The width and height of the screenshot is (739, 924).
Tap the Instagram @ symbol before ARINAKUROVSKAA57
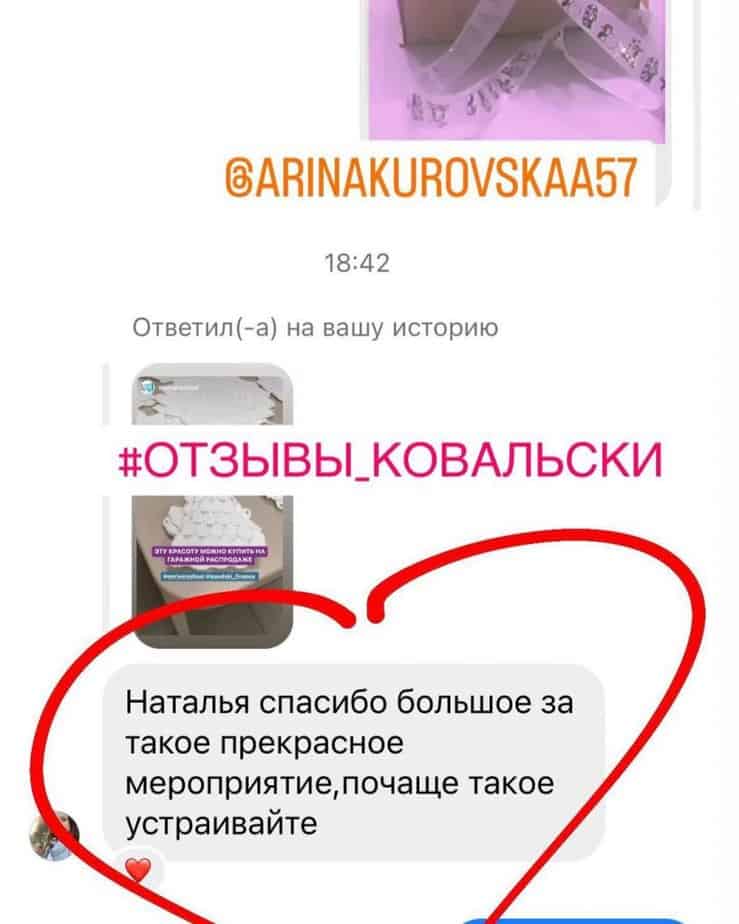[x=239, y=177]
